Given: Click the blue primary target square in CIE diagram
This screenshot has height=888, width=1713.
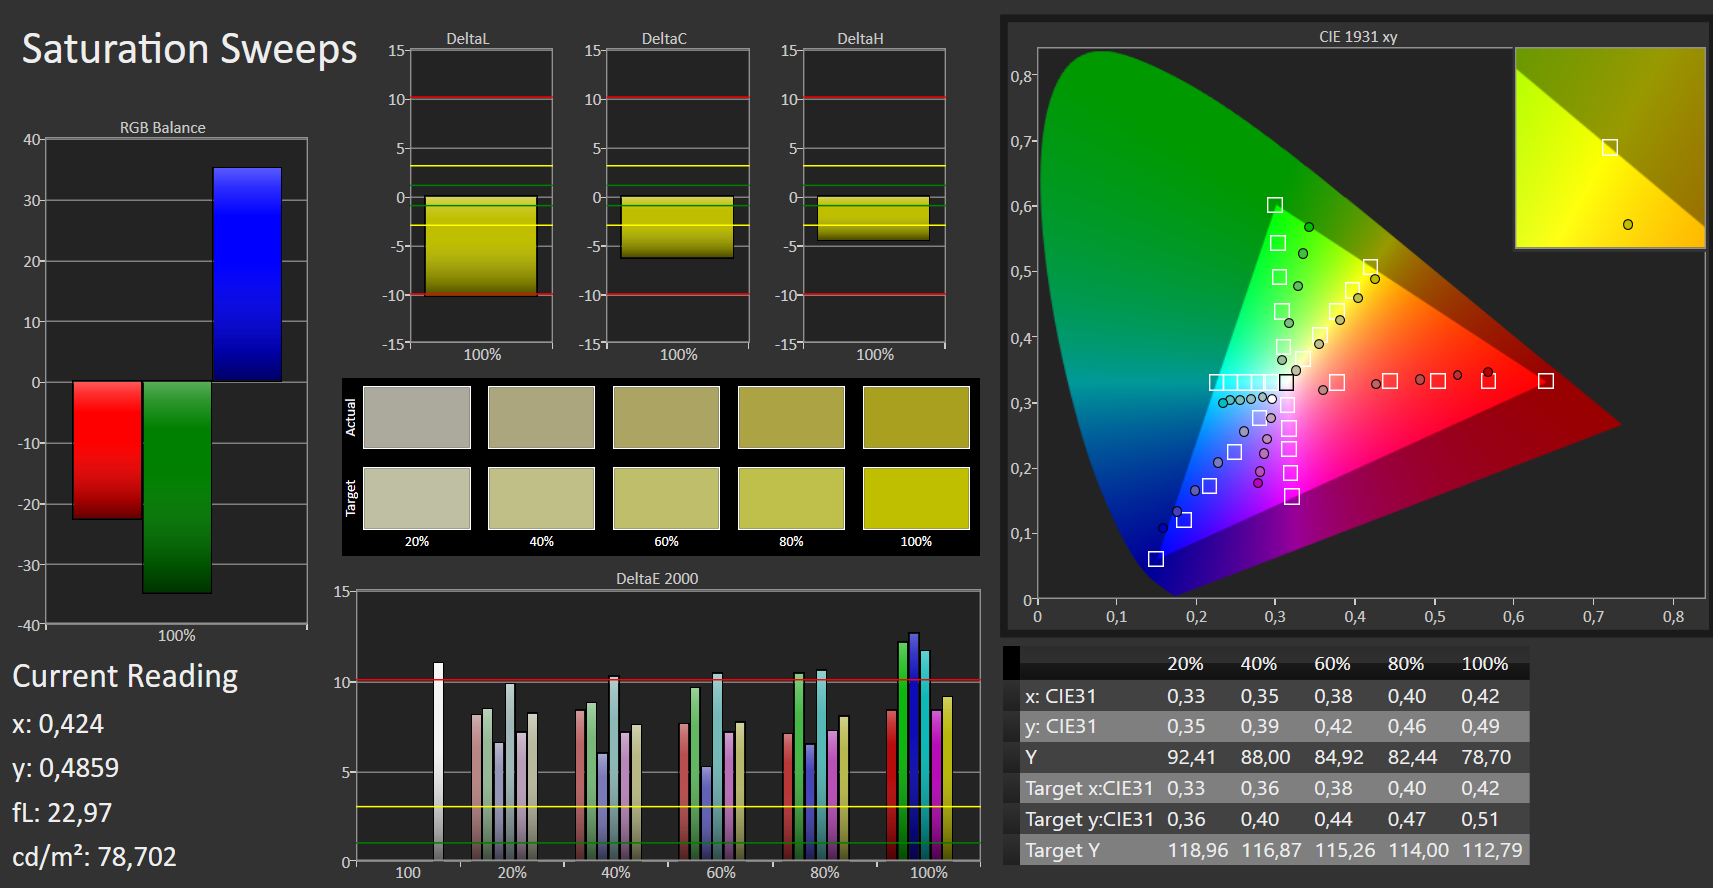Looking at the screenshot, I should pos(1156,559).
